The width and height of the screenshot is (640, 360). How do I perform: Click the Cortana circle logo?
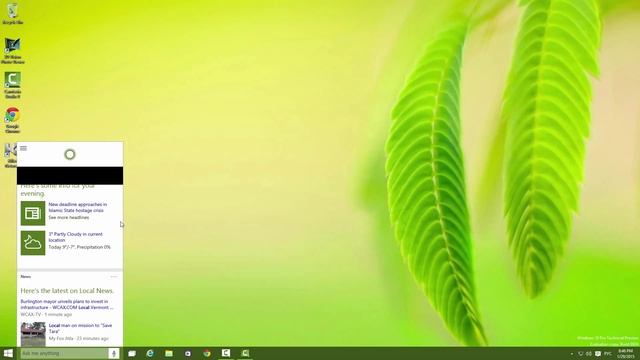tap(70, 154)
